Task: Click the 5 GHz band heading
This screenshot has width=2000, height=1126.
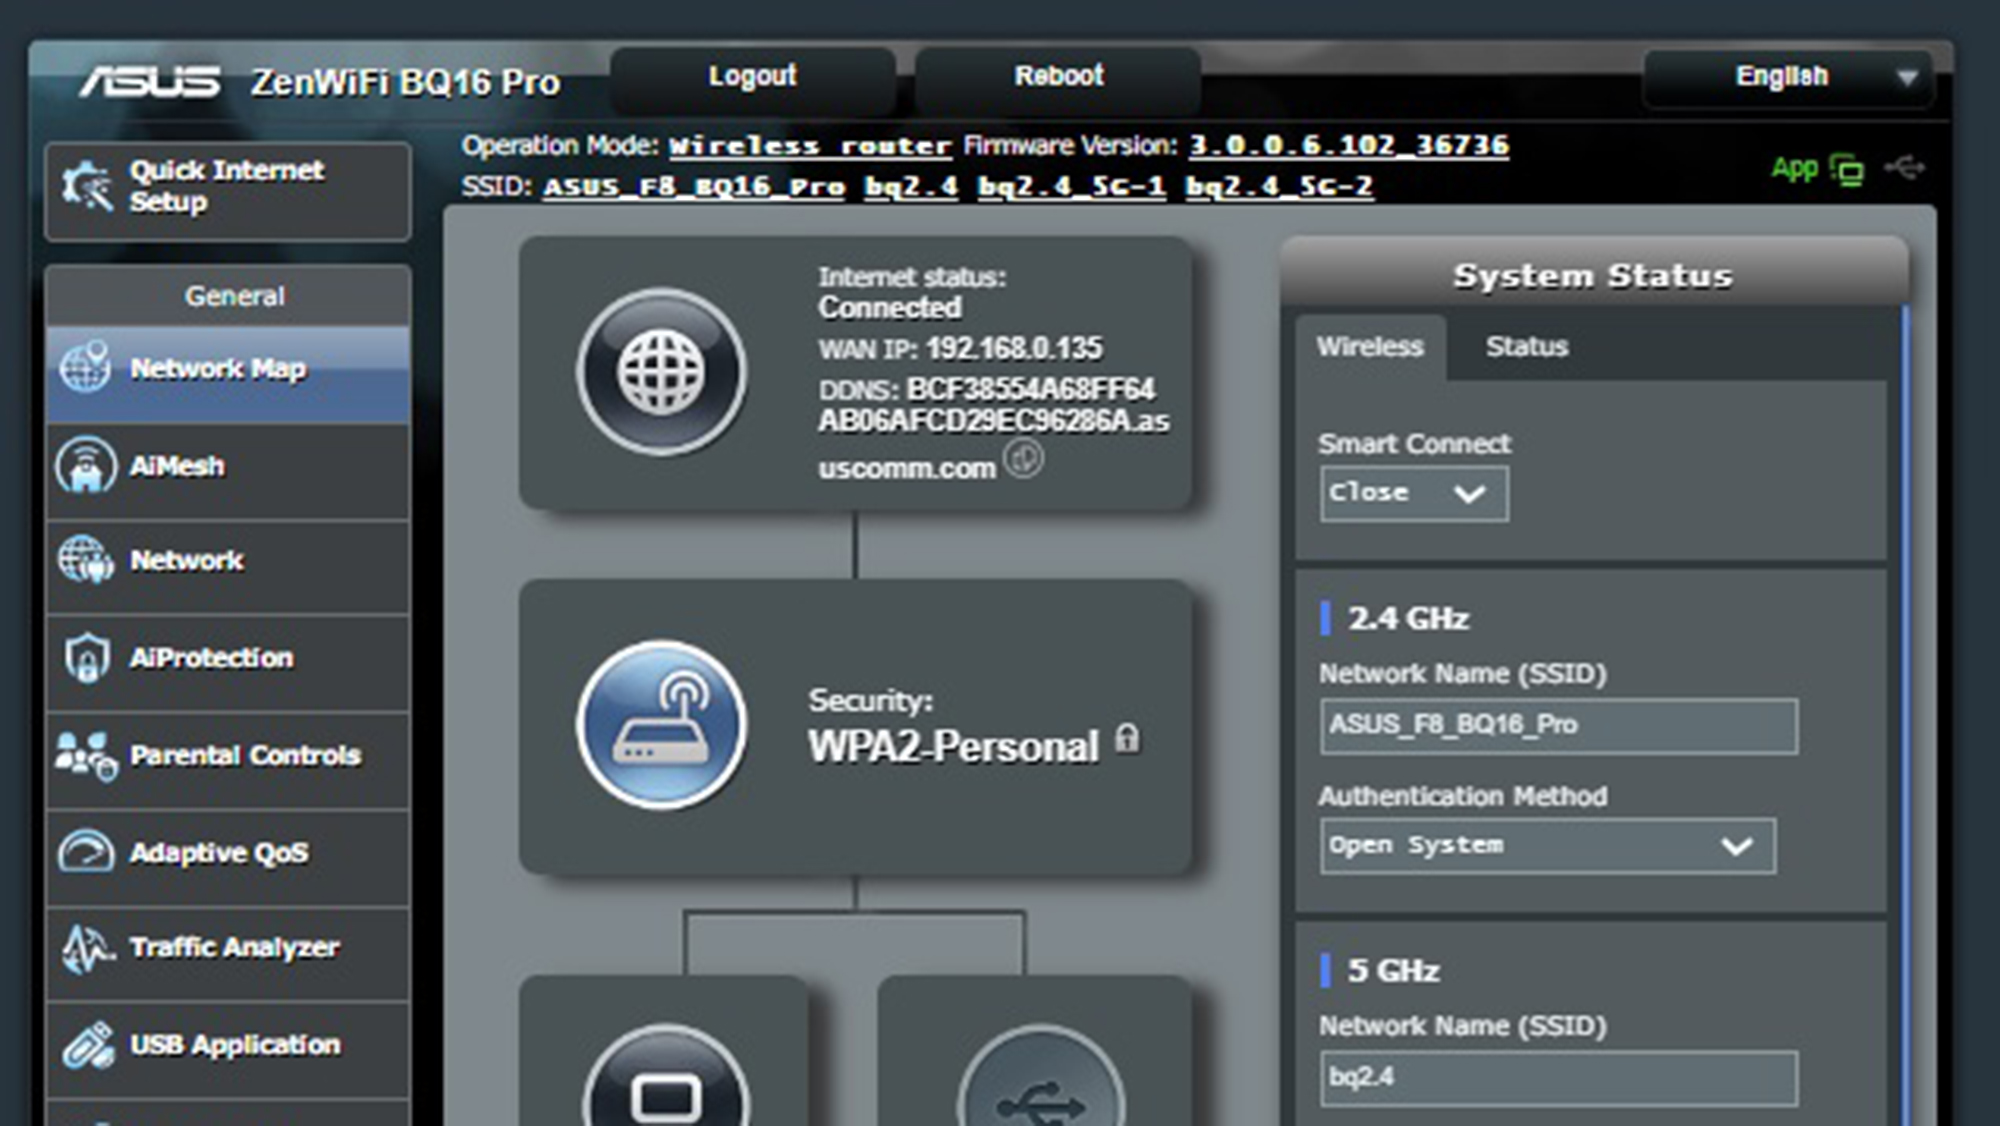Action: tap(1393, 970)
